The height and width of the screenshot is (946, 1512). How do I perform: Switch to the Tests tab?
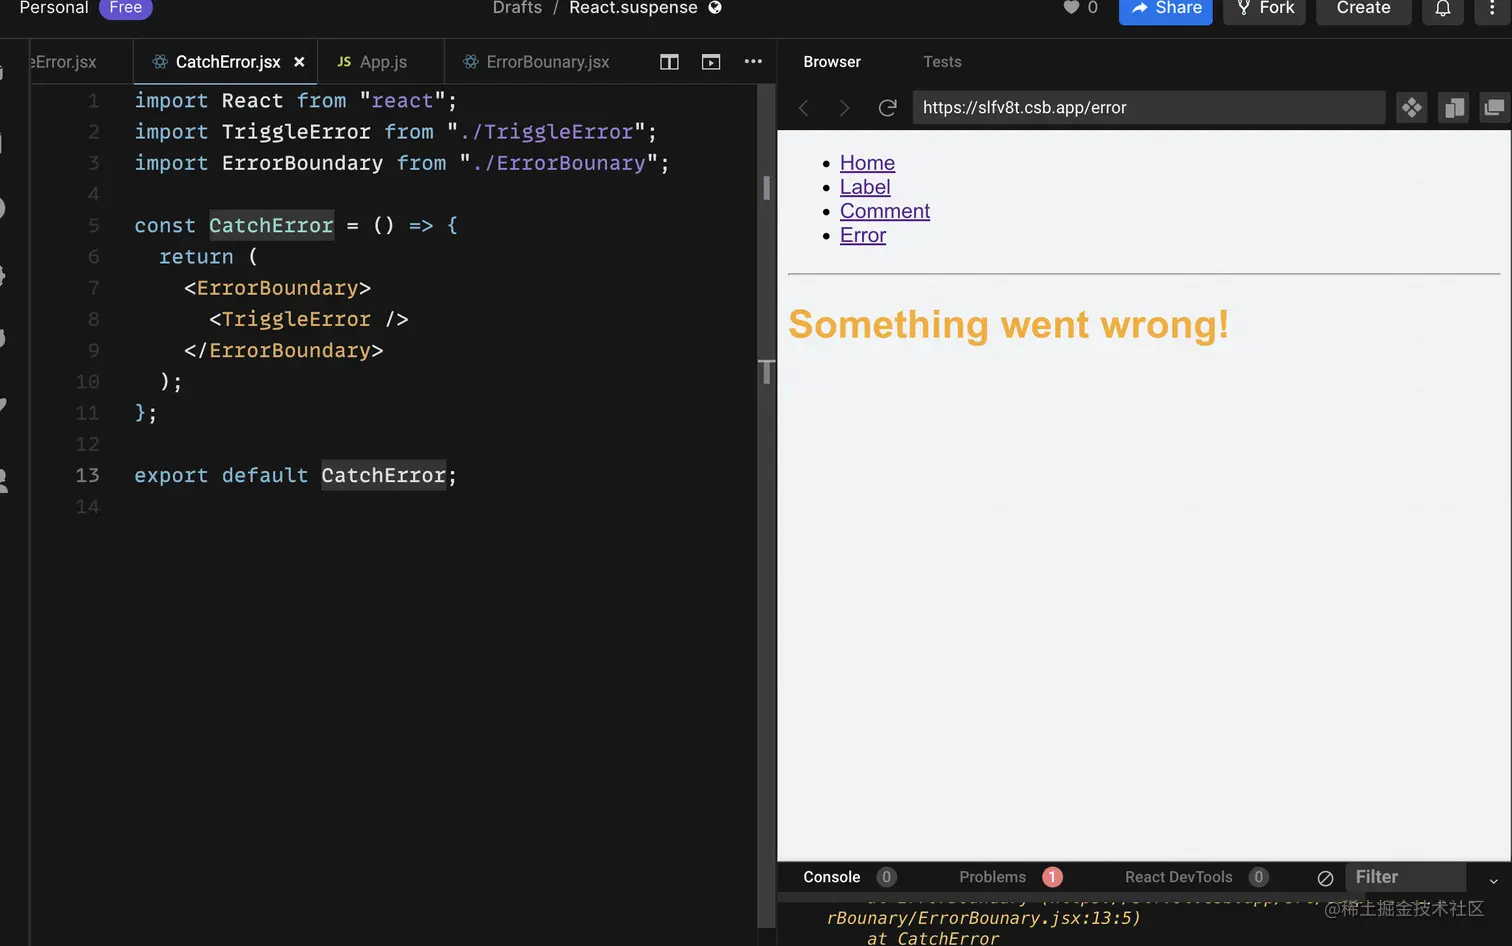[942, 62]
